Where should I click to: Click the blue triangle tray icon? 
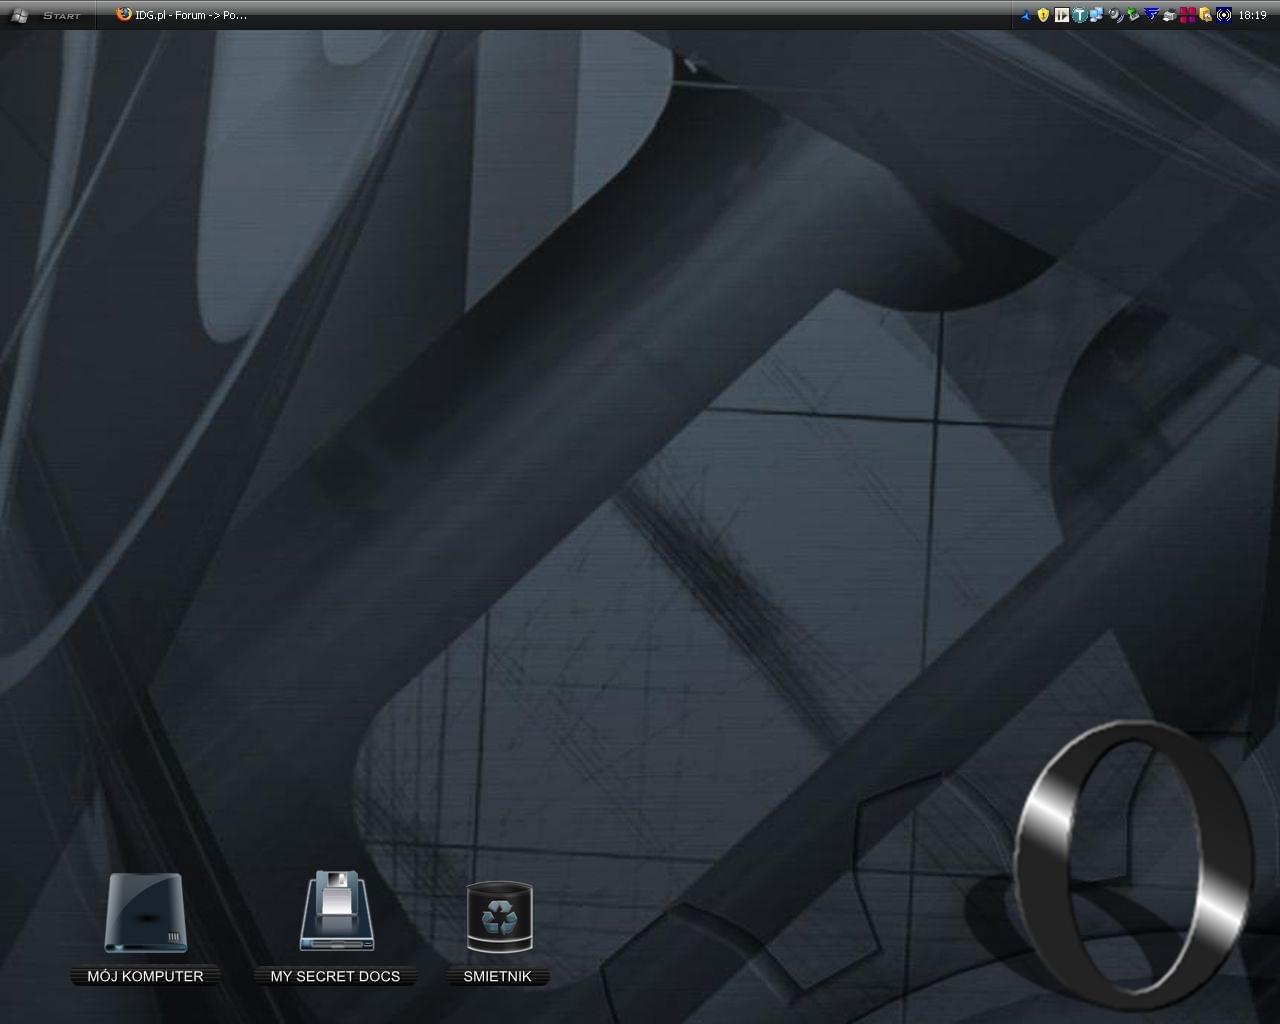[1151, 15]
